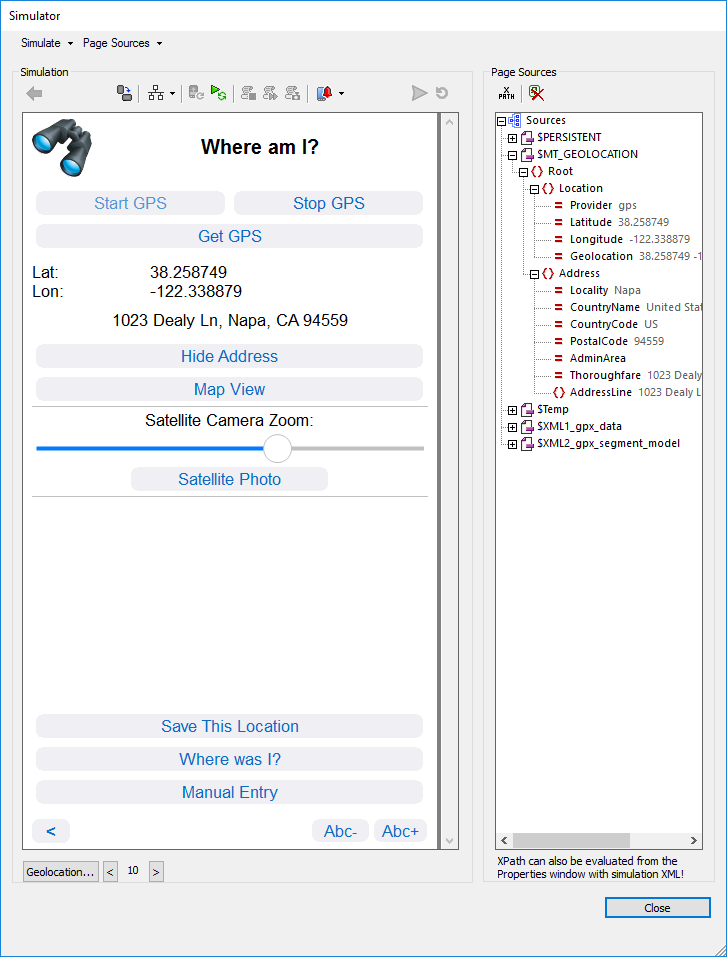Click the red X clear sources icon

click(x=536, y=93)
